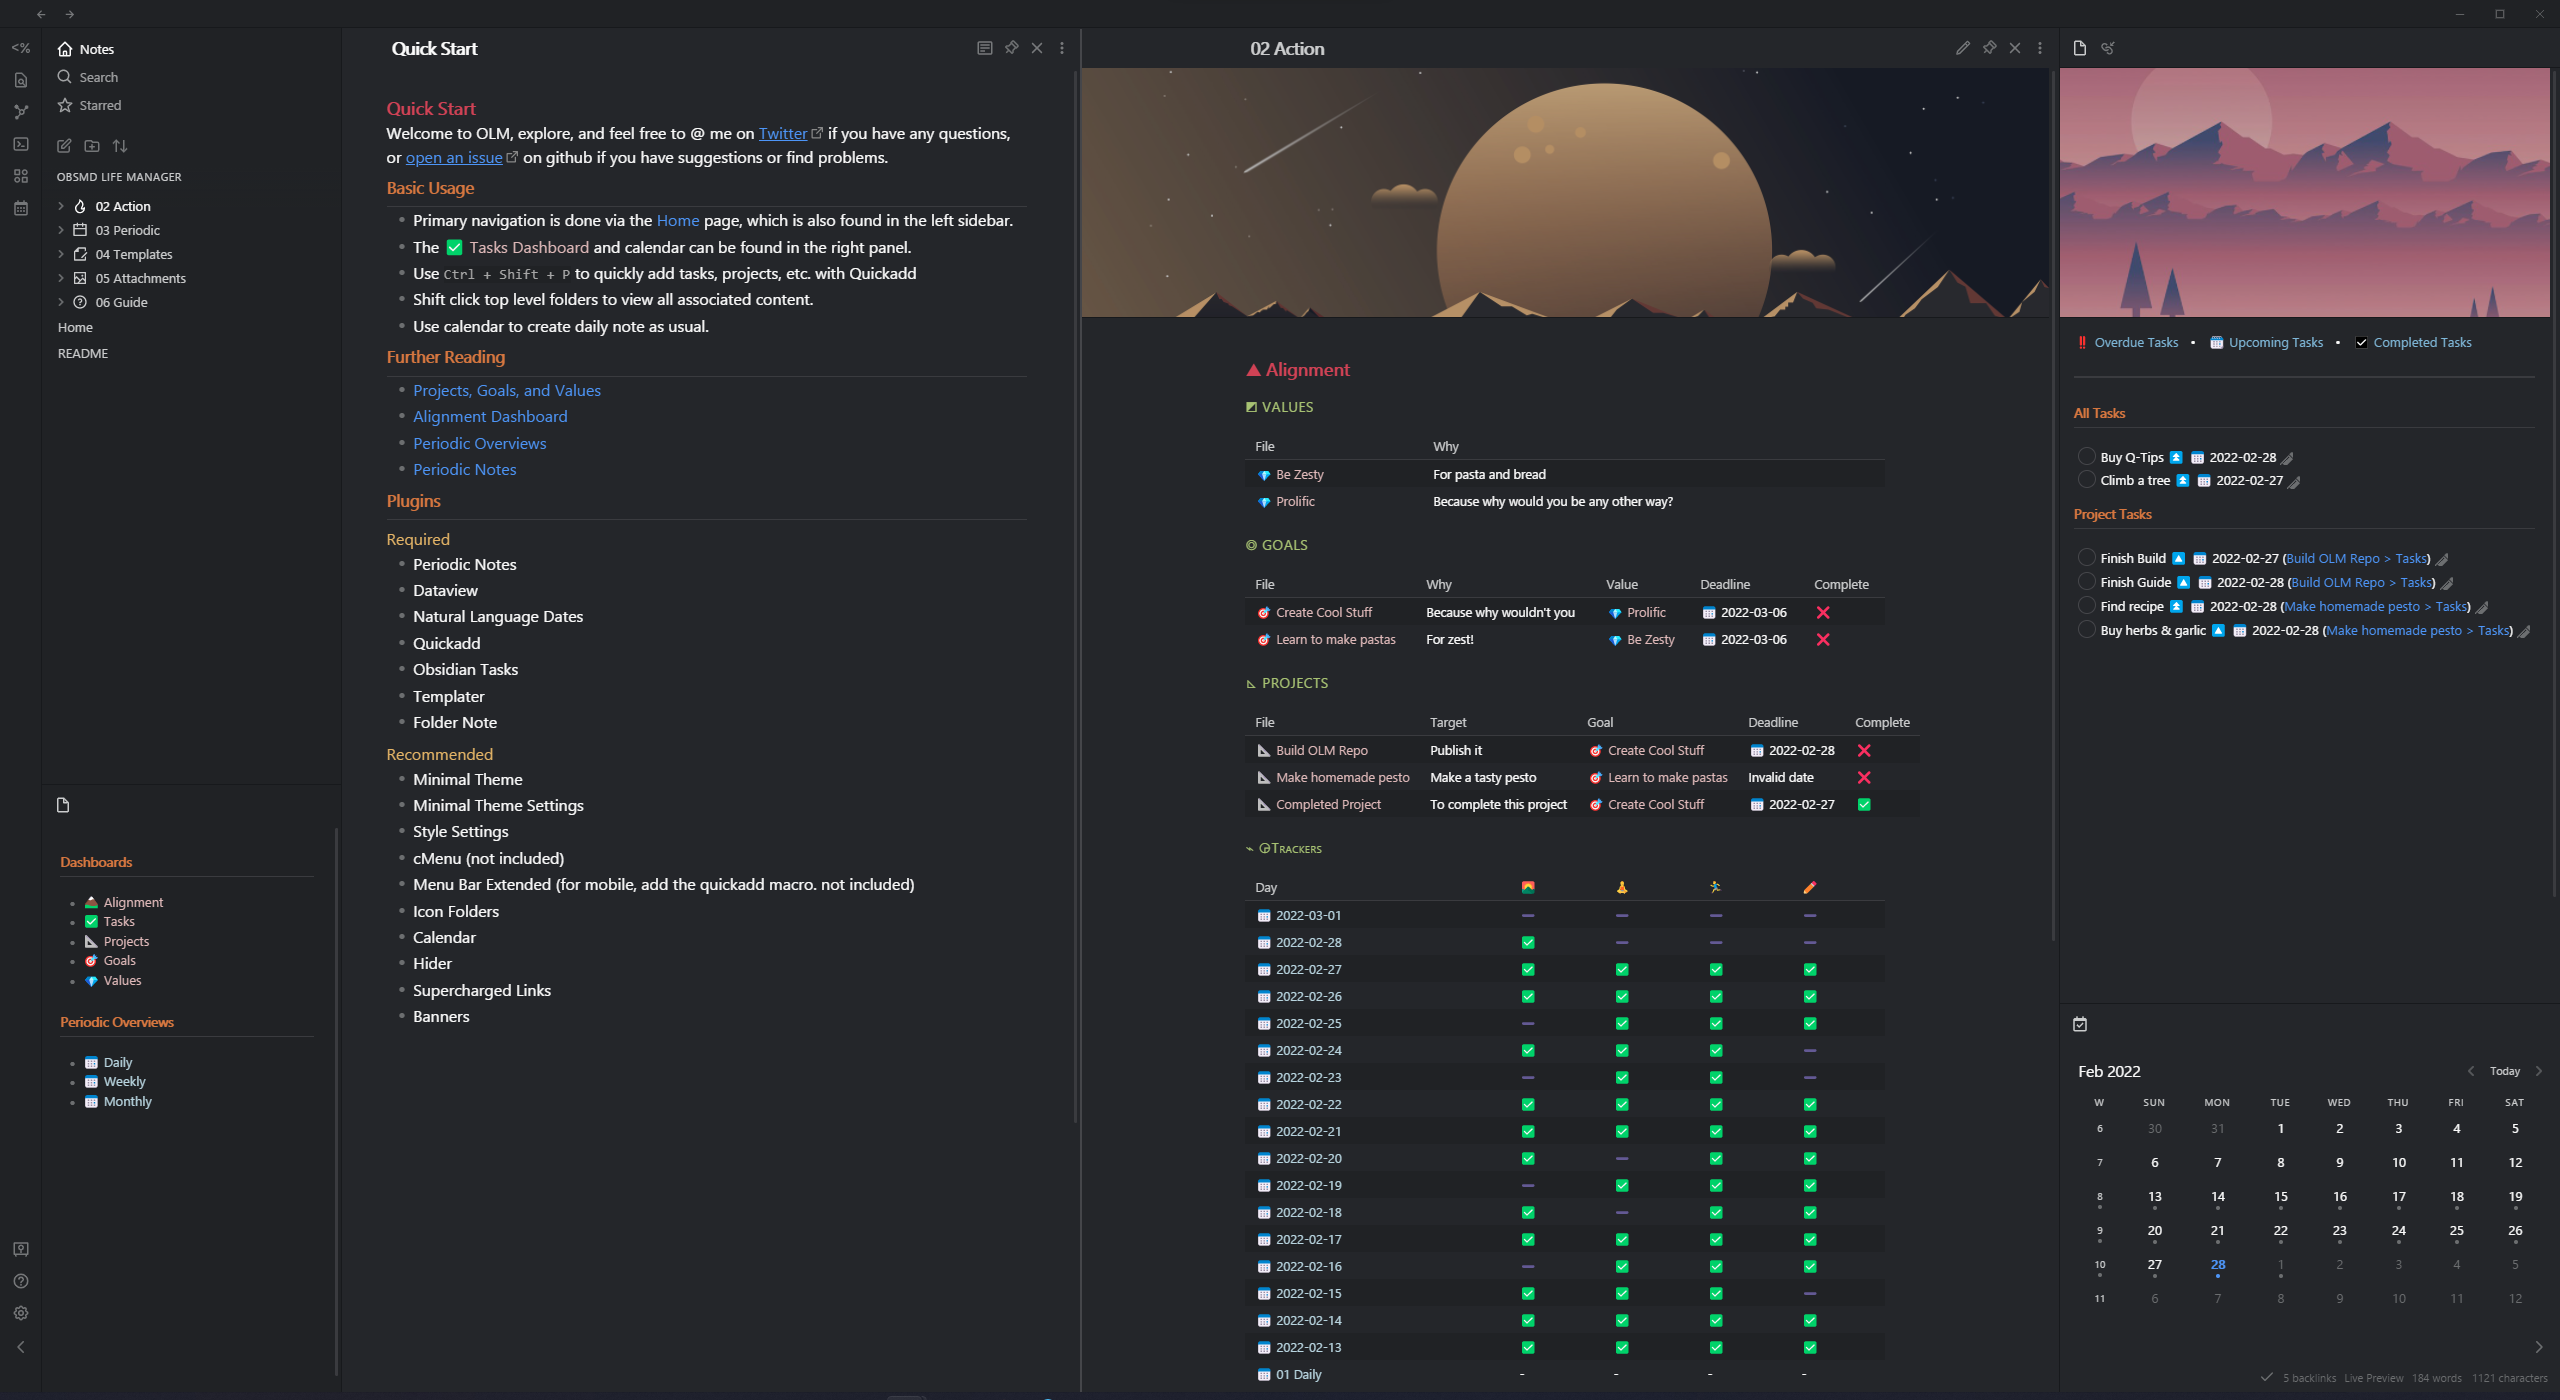This screenshot has height=1400, width=2560.
Task: Open Projects, Goals, and Values link
Action: coord(507,390)
